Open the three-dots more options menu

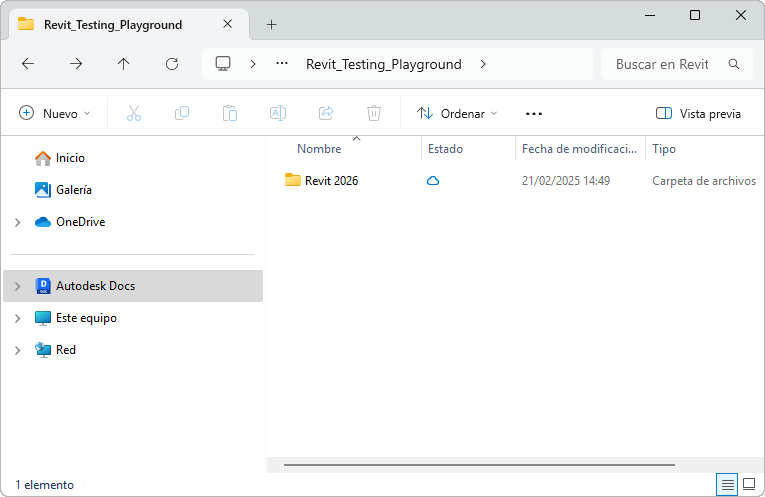pos(534,114)
